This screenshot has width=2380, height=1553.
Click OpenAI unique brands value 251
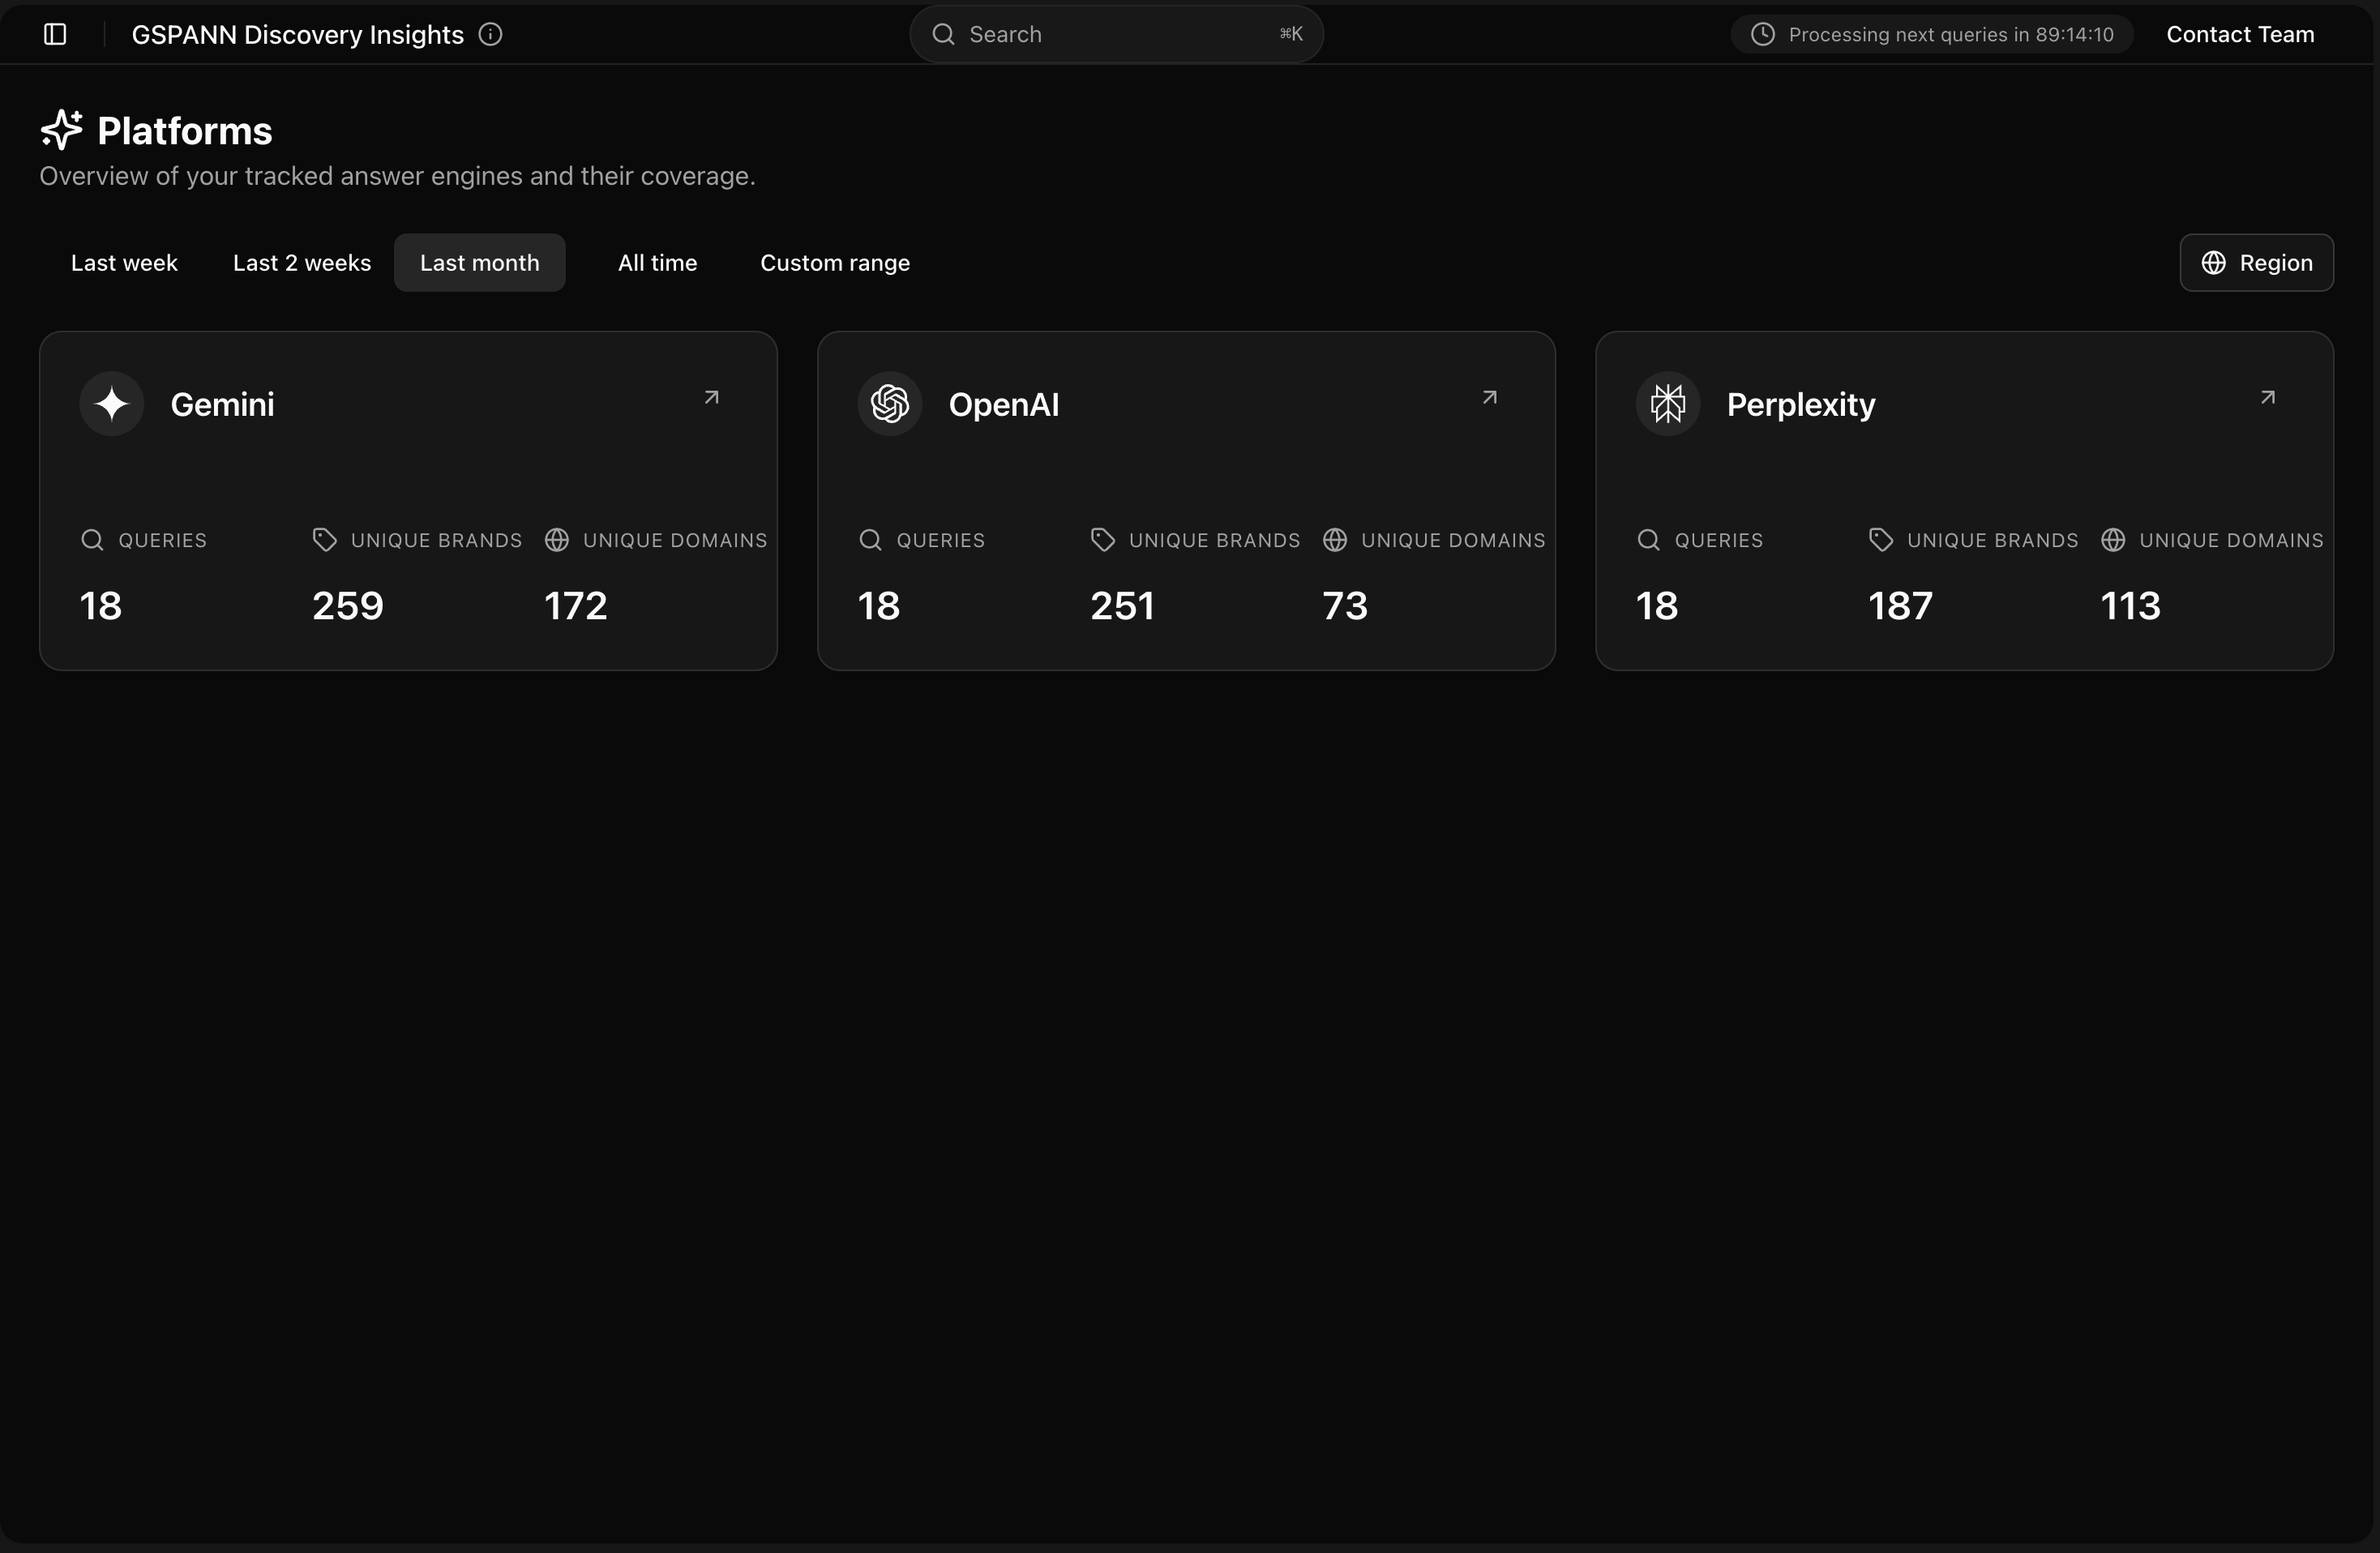[1123, 606]
